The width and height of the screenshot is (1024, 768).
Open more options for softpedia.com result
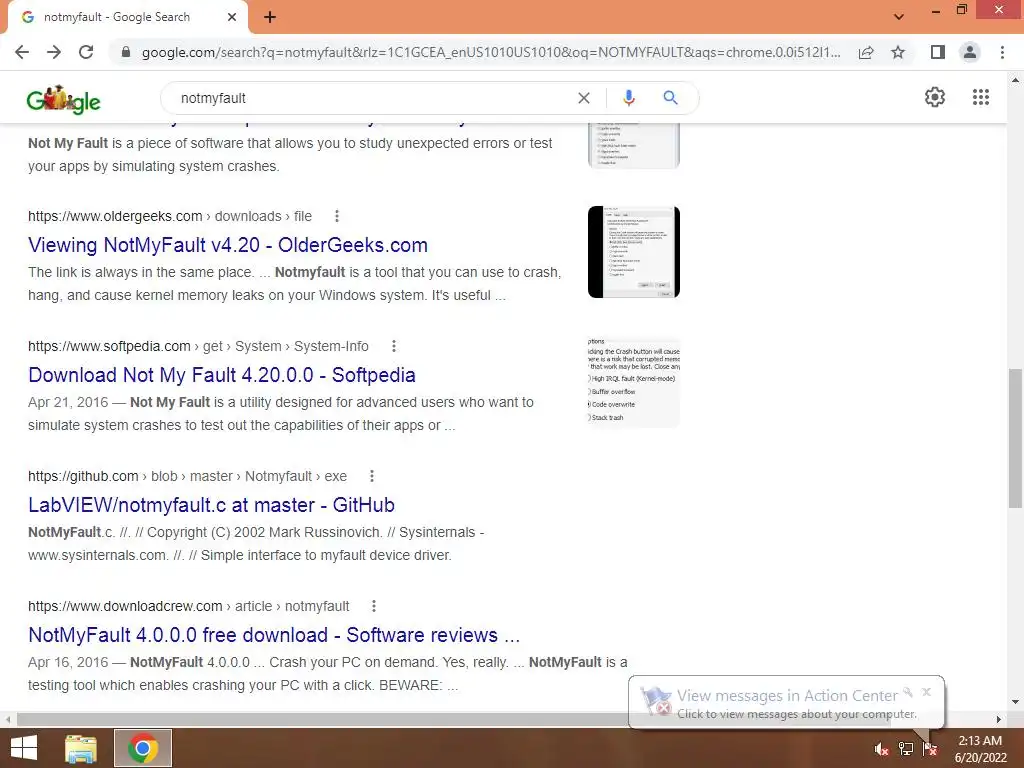(x=393, y=346)
